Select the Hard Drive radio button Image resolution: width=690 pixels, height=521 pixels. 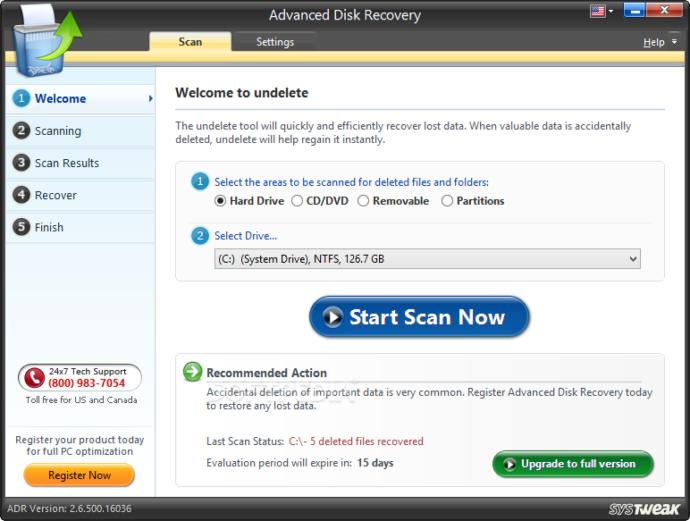[220, 201]
